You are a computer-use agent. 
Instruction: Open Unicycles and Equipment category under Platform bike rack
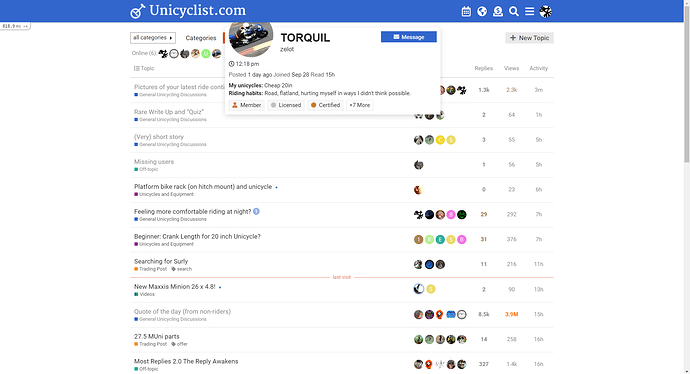164,194
